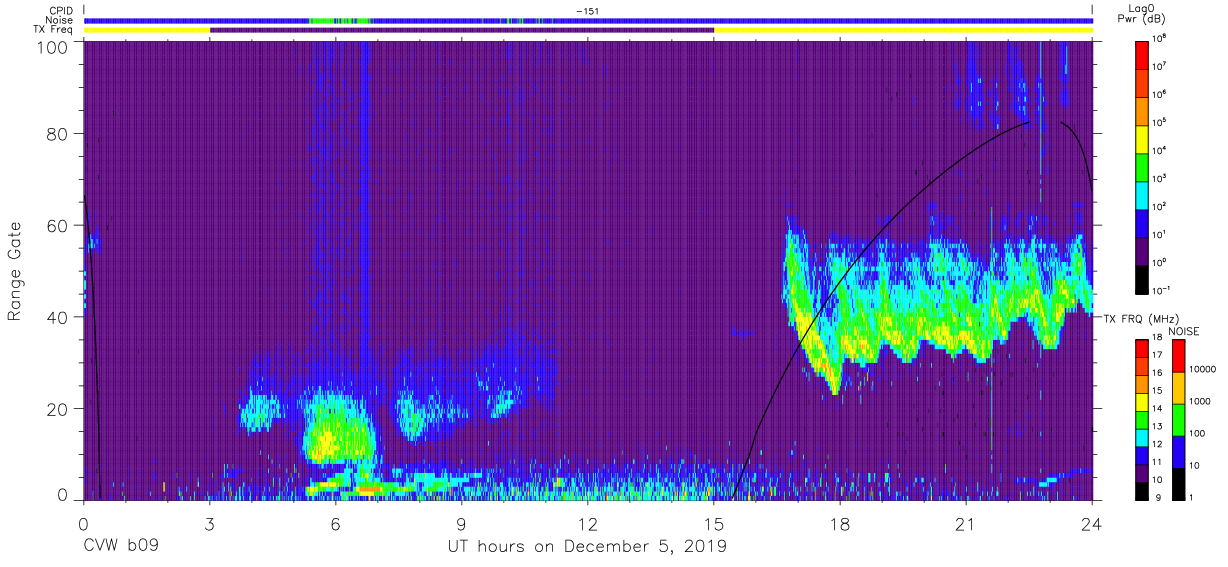Click the 18 hour tick label on the time axis

840,524
